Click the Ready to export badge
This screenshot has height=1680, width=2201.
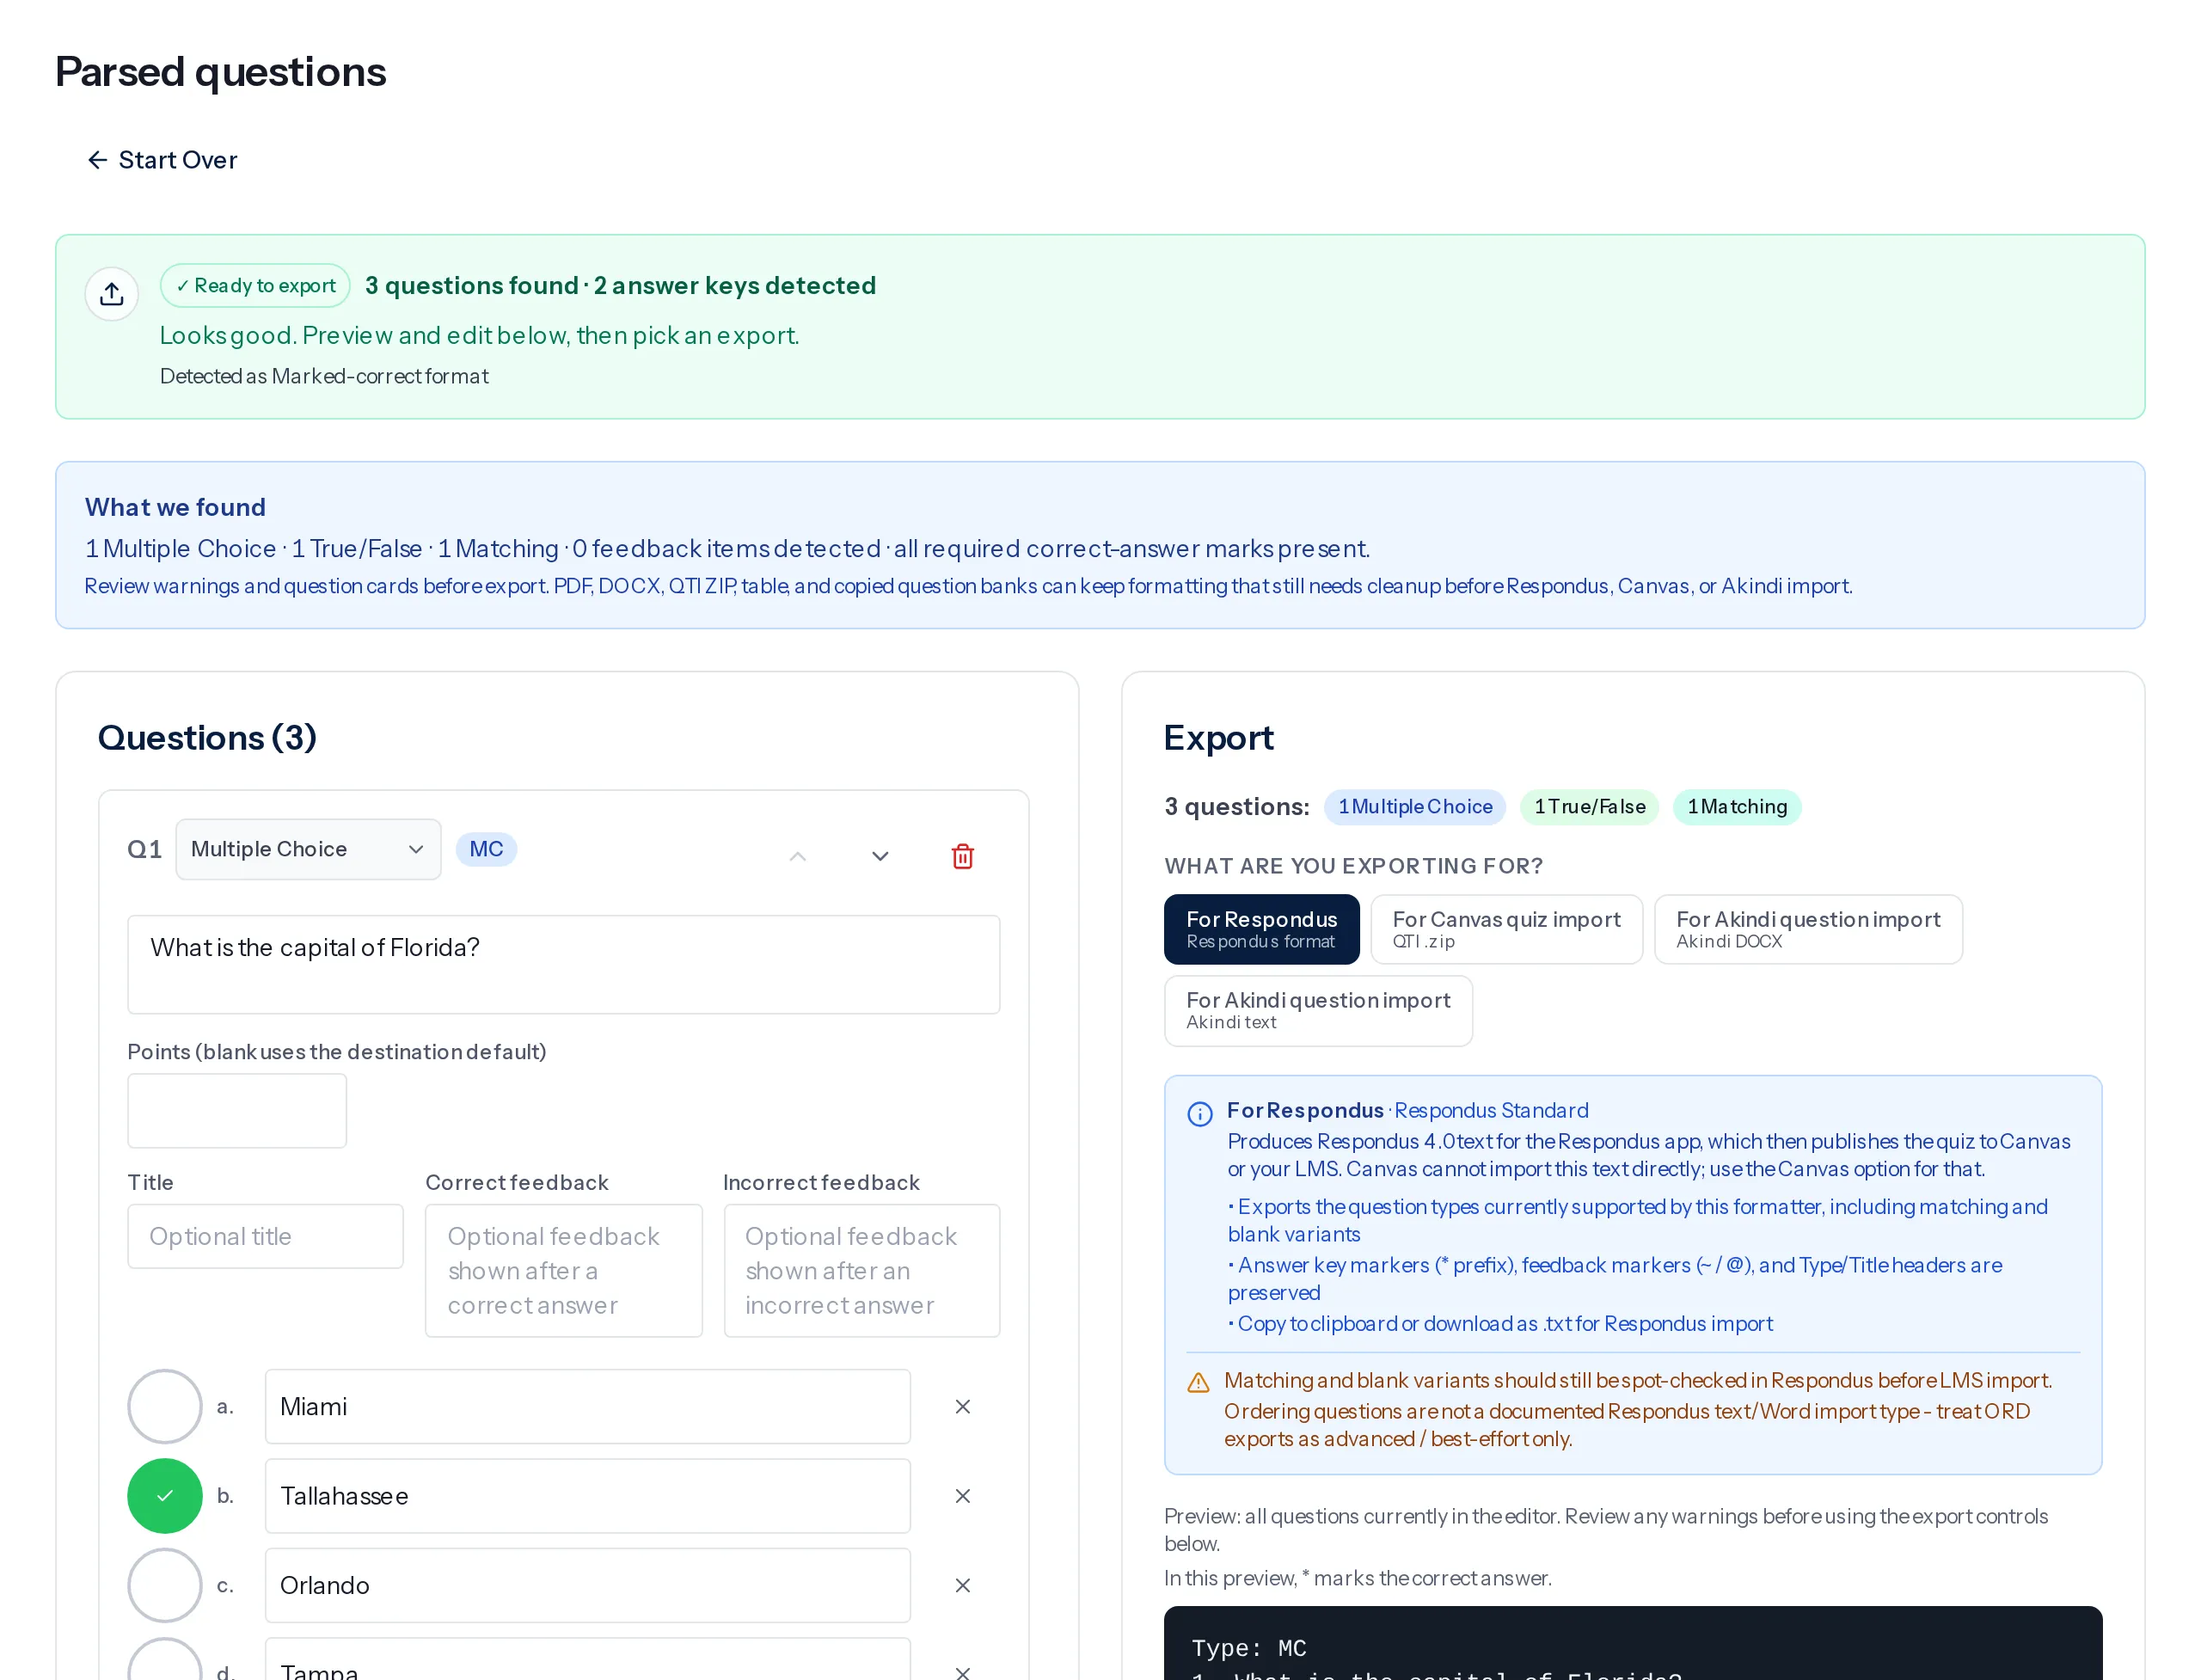coord(255,285)
